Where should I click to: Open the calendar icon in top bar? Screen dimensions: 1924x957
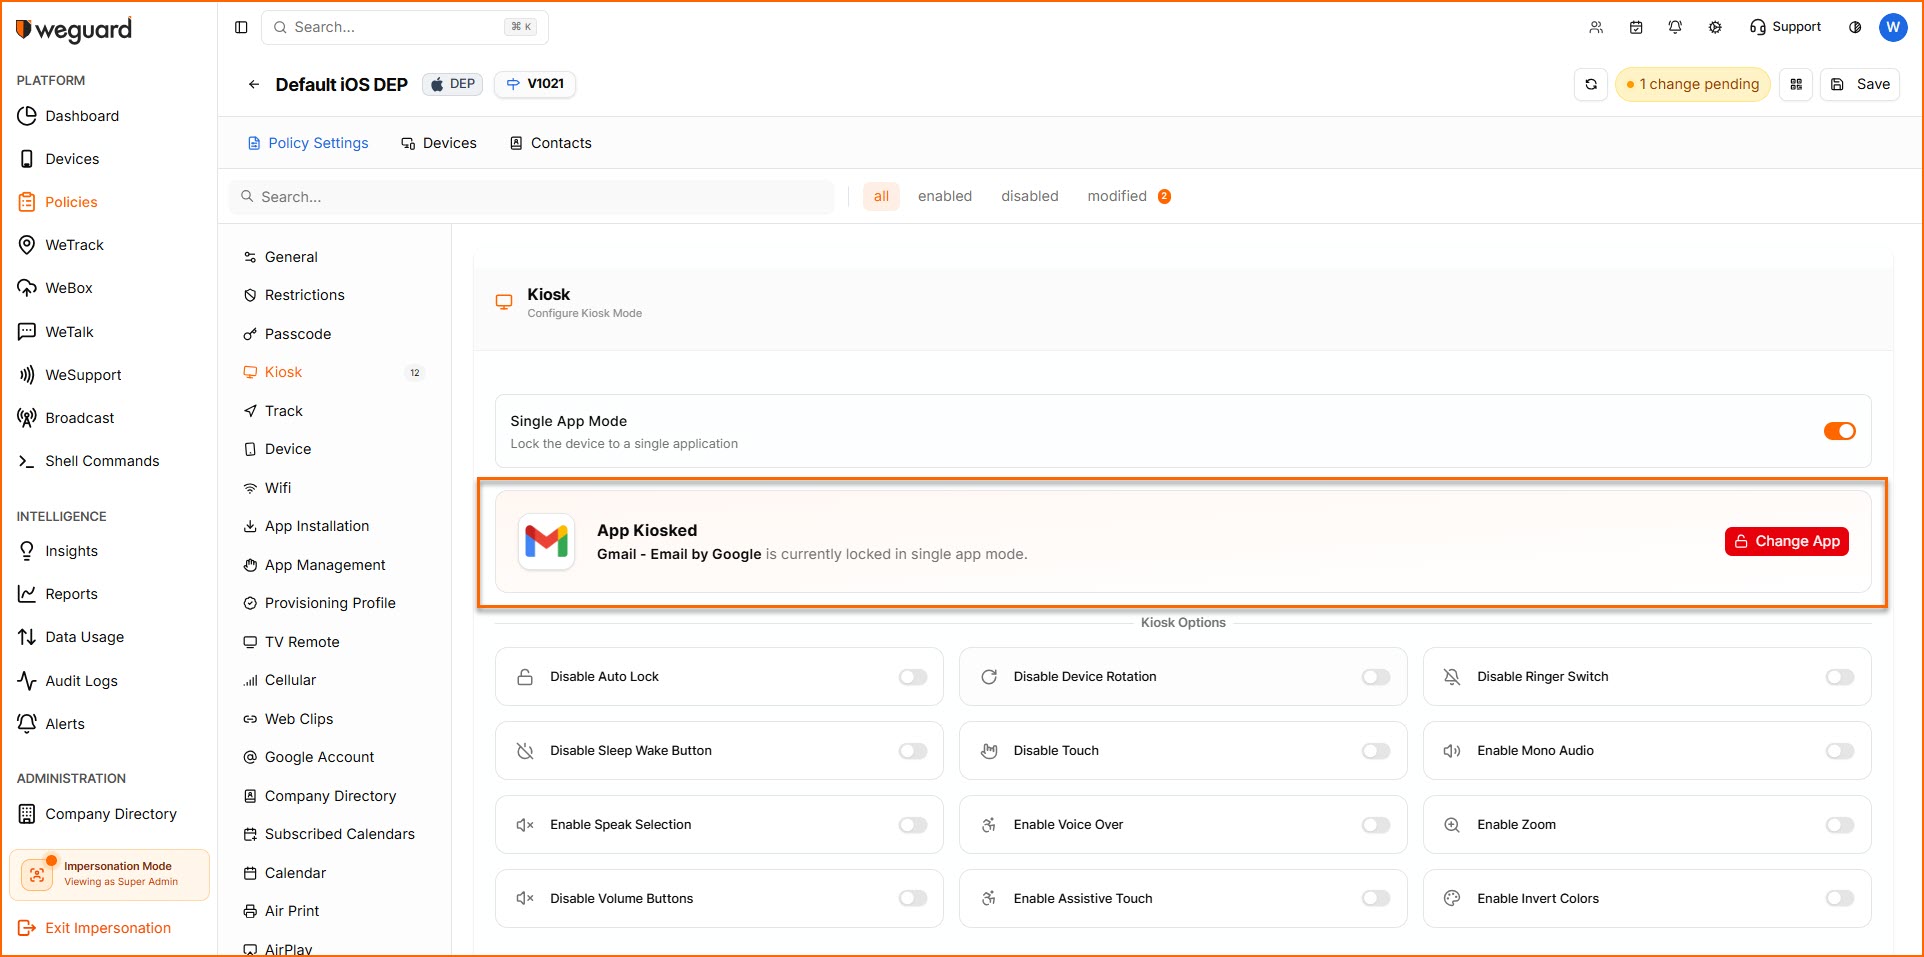coord(1636,27)
